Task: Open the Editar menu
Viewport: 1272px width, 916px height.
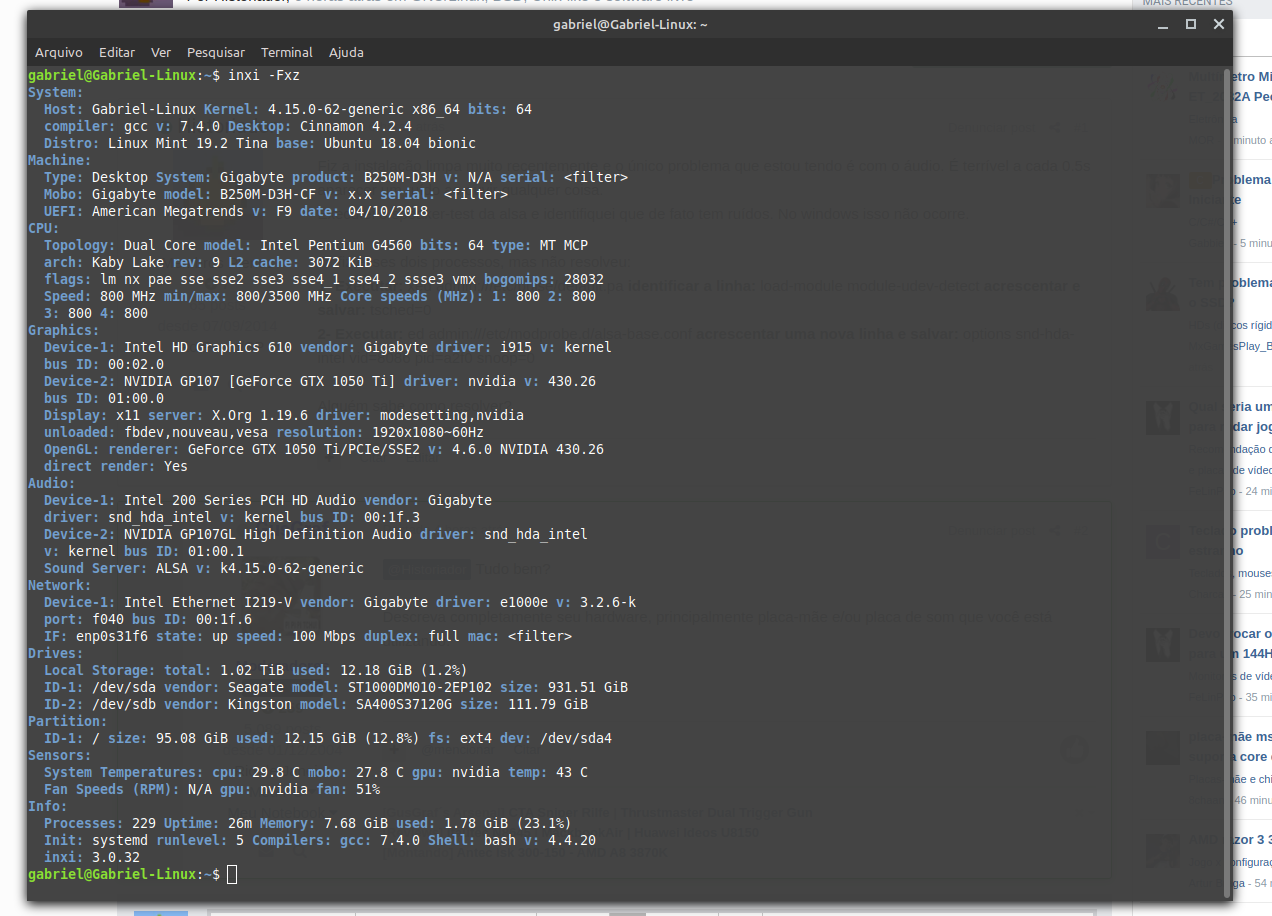Action: point(117,52)
